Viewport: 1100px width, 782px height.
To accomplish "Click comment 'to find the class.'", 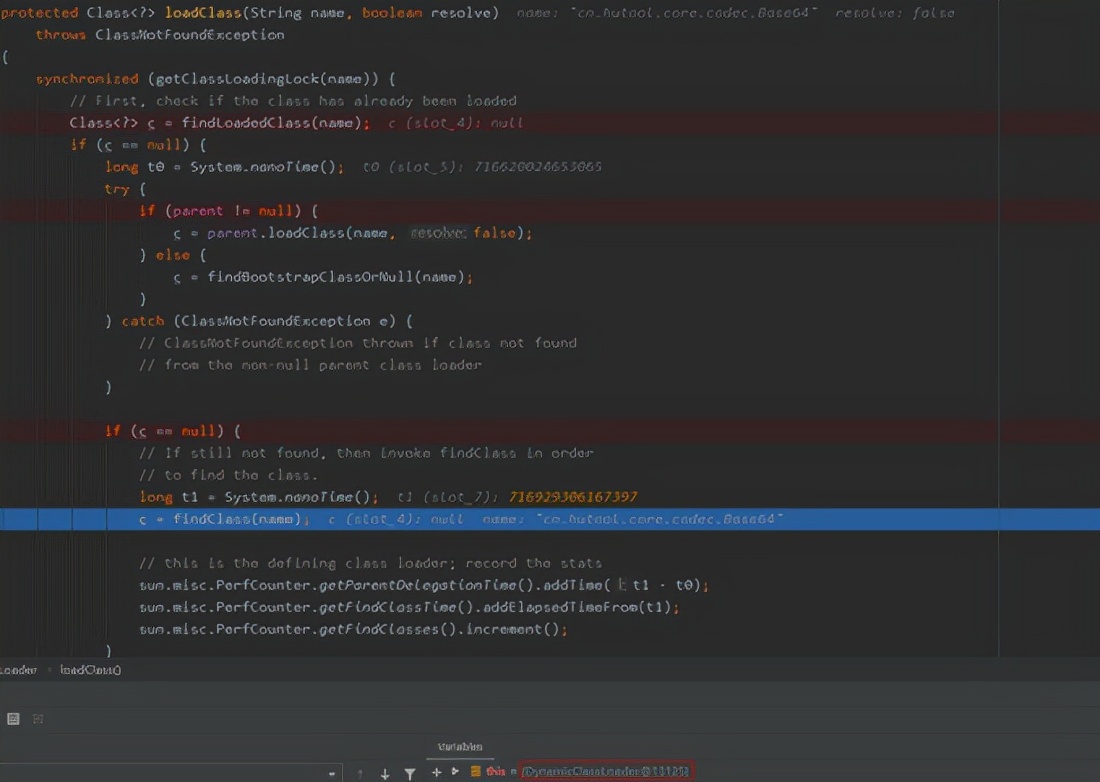I will pyautogui.click(x=229, y=475).
